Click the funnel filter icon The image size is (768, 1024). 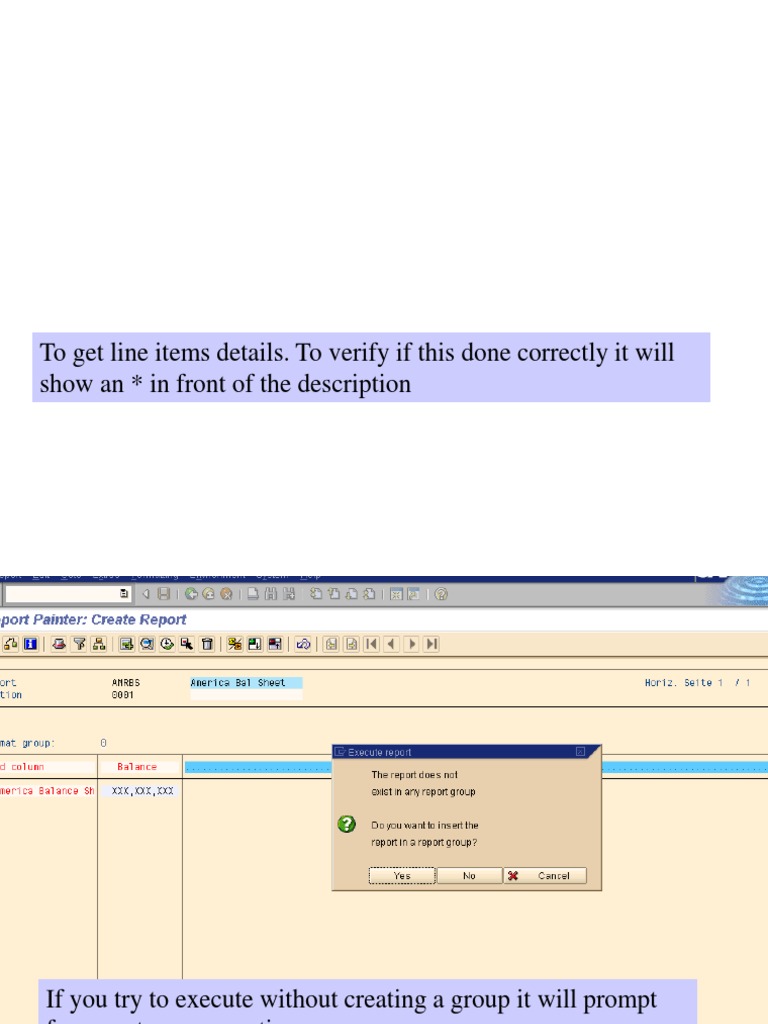pyautogui.click(x=79, y=644)
